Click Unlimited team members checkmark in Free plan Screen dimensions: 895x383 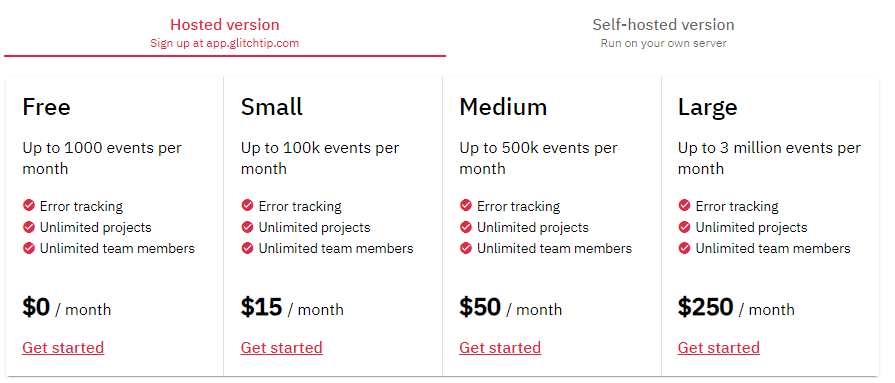[29, 248]
